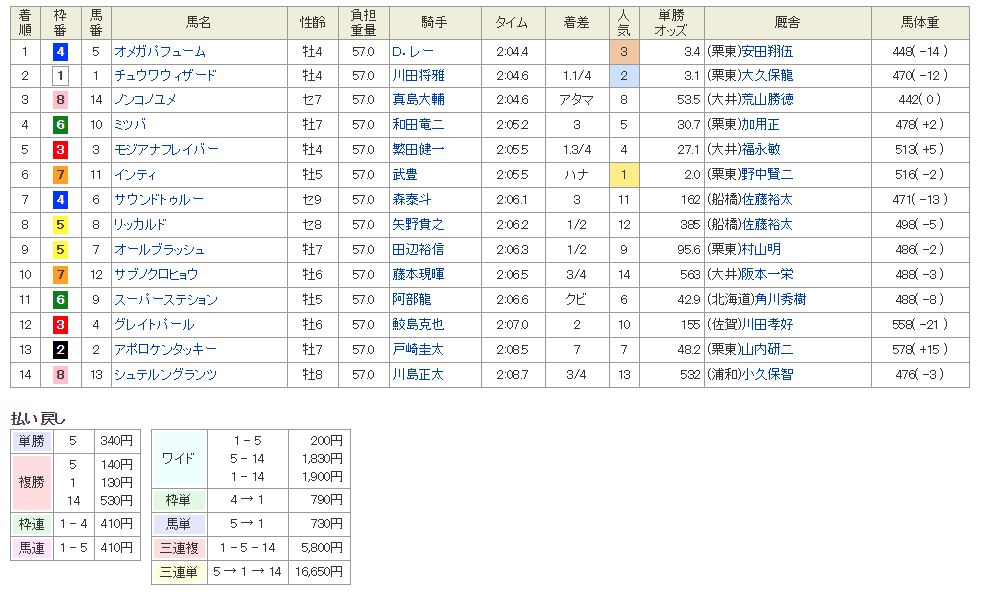Click the 三連複 payout label
Screen dimensions: 989x593
click(x=179, y=548)
